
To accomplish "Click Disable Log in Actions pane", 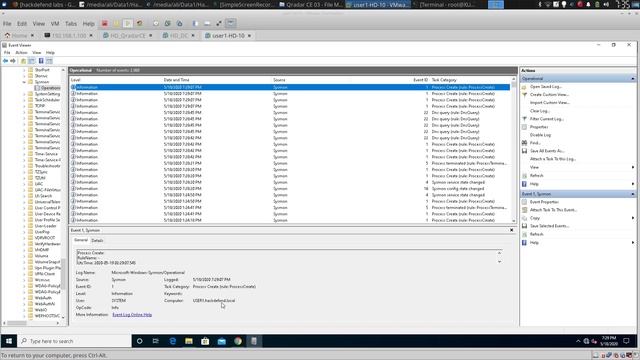I will (540, 135).
